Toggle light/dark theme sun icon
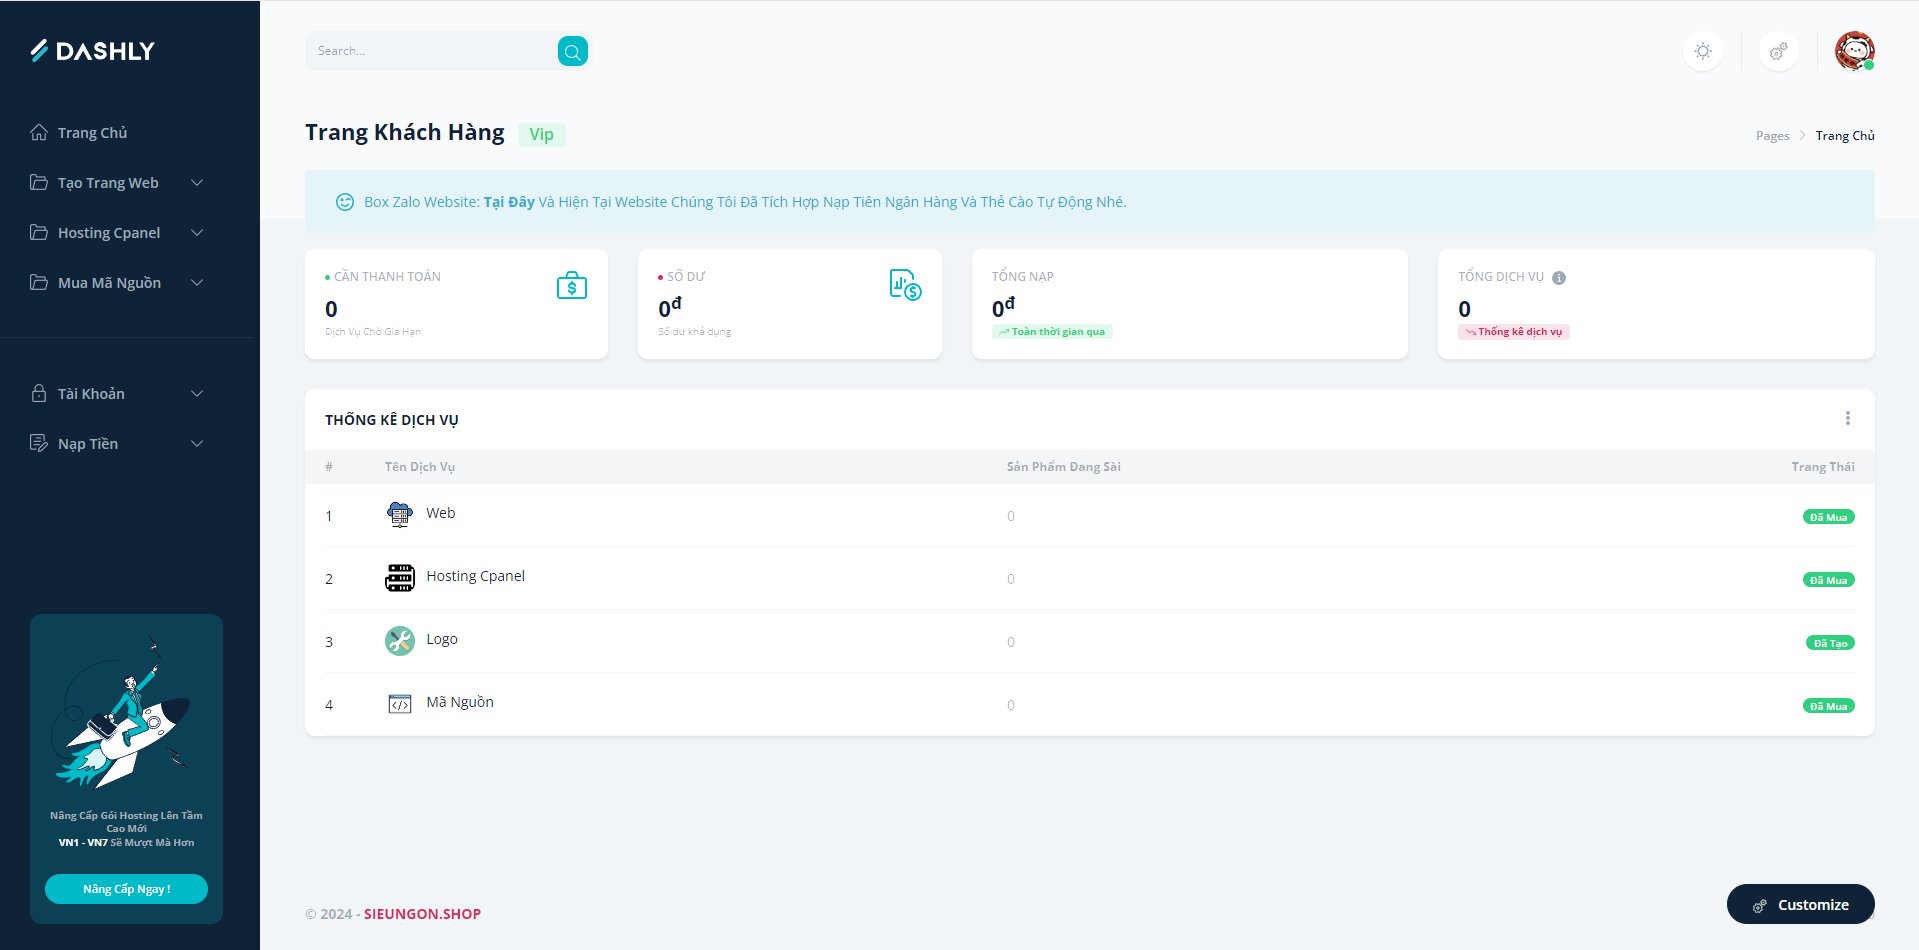This screenshot has height=950, width=1919. point(1703,51)
